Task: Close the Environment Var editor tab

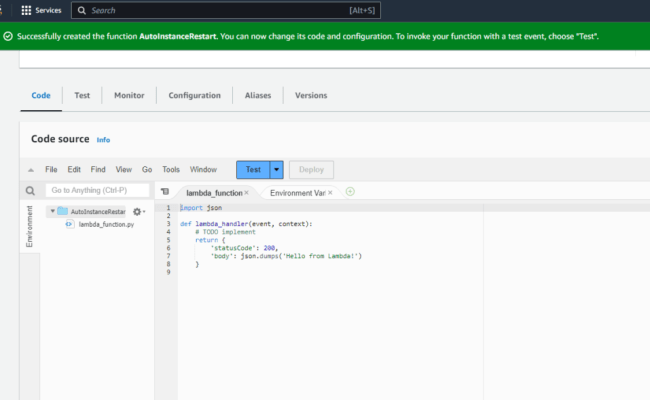Action: point(330,193)
